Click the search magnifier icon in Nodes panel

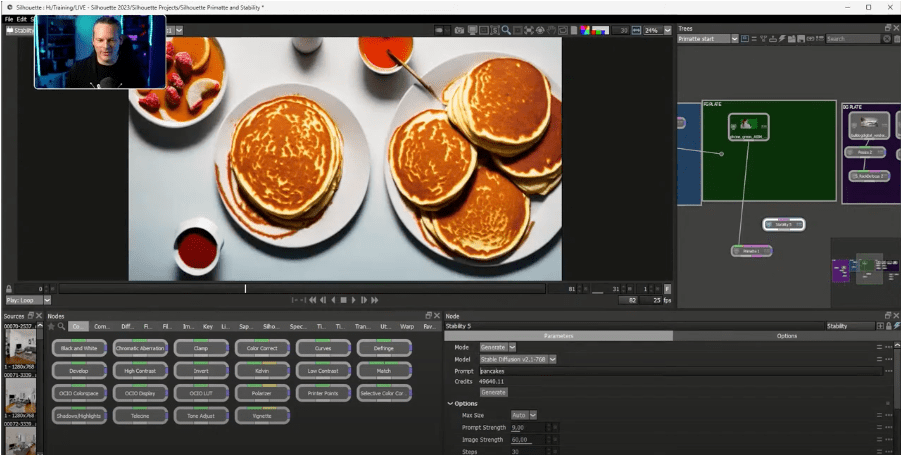tap(61, 326)
